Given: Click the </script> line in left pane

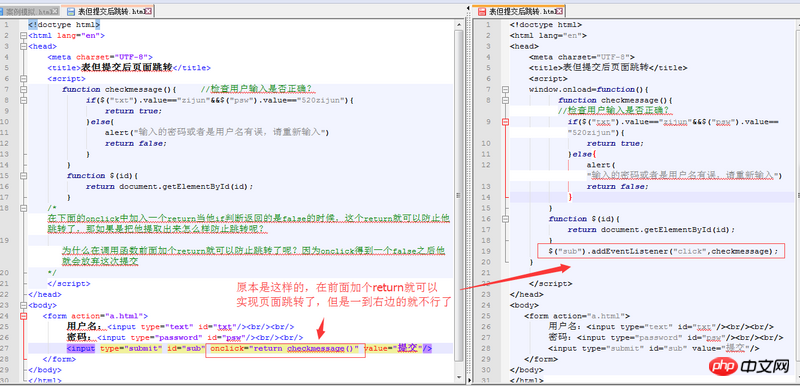Looking at the screenshot, I should point(69,284).
